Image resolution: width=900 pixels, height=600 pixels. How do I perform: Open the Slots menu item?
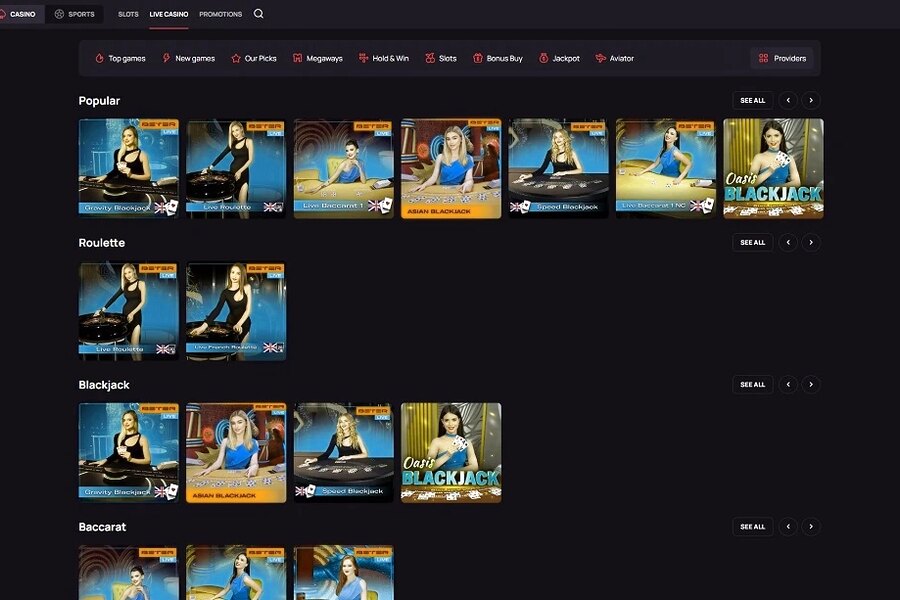pos(128,14)
